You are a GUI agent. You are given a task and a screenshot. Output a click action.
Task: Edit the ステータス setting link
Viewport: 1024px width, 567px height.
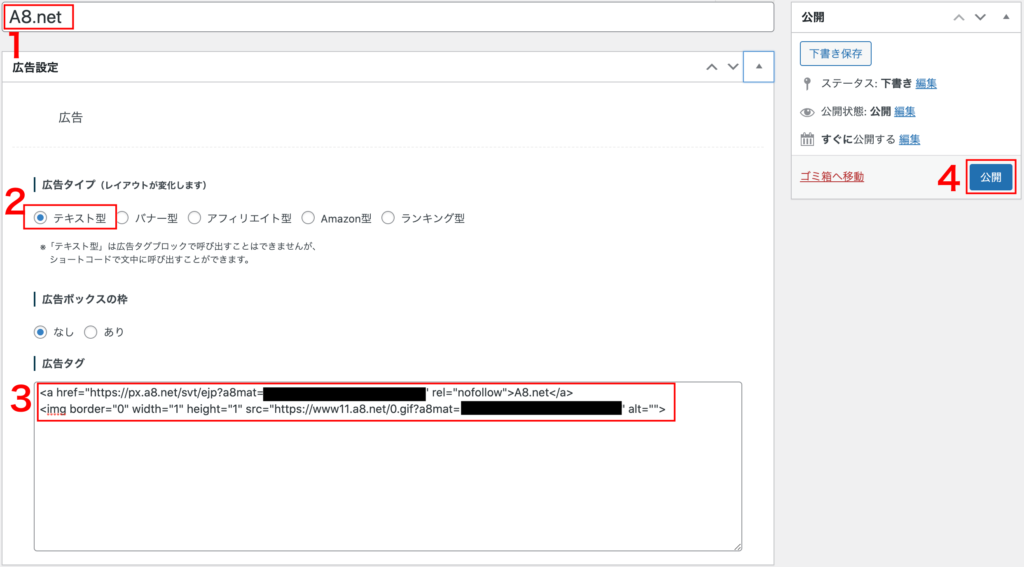click(x=926, y=83)
